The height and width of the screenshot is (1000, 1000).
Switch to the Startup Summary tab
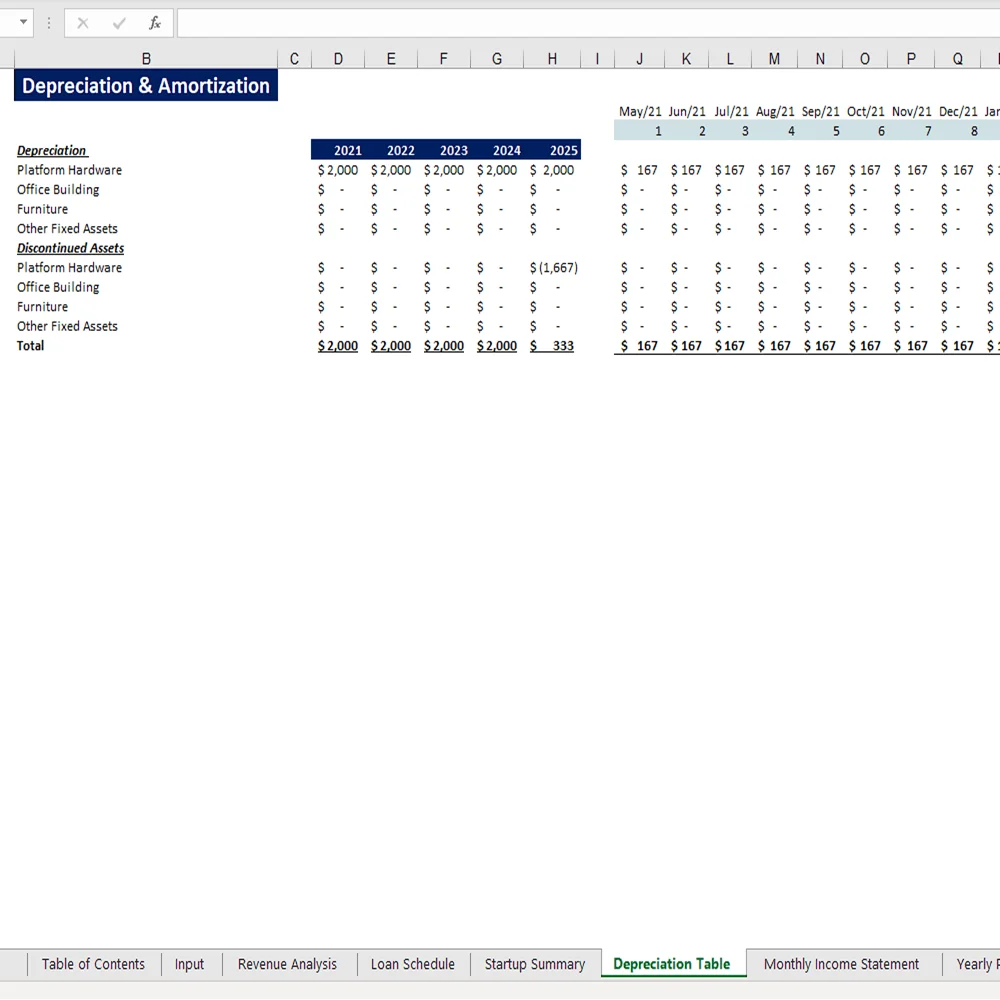click(x=534, y=964)
